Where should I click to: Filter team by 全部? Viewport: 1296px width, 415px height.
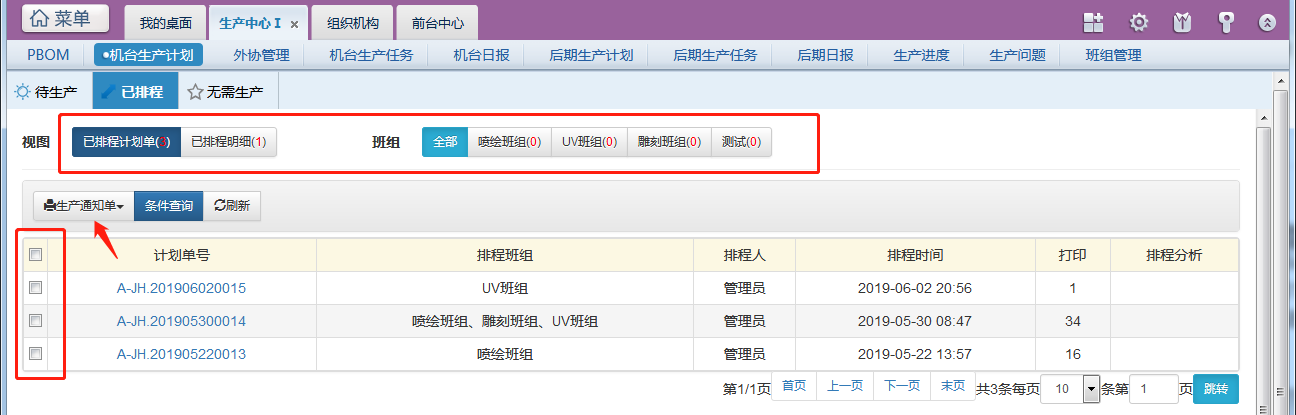(445, 142)
